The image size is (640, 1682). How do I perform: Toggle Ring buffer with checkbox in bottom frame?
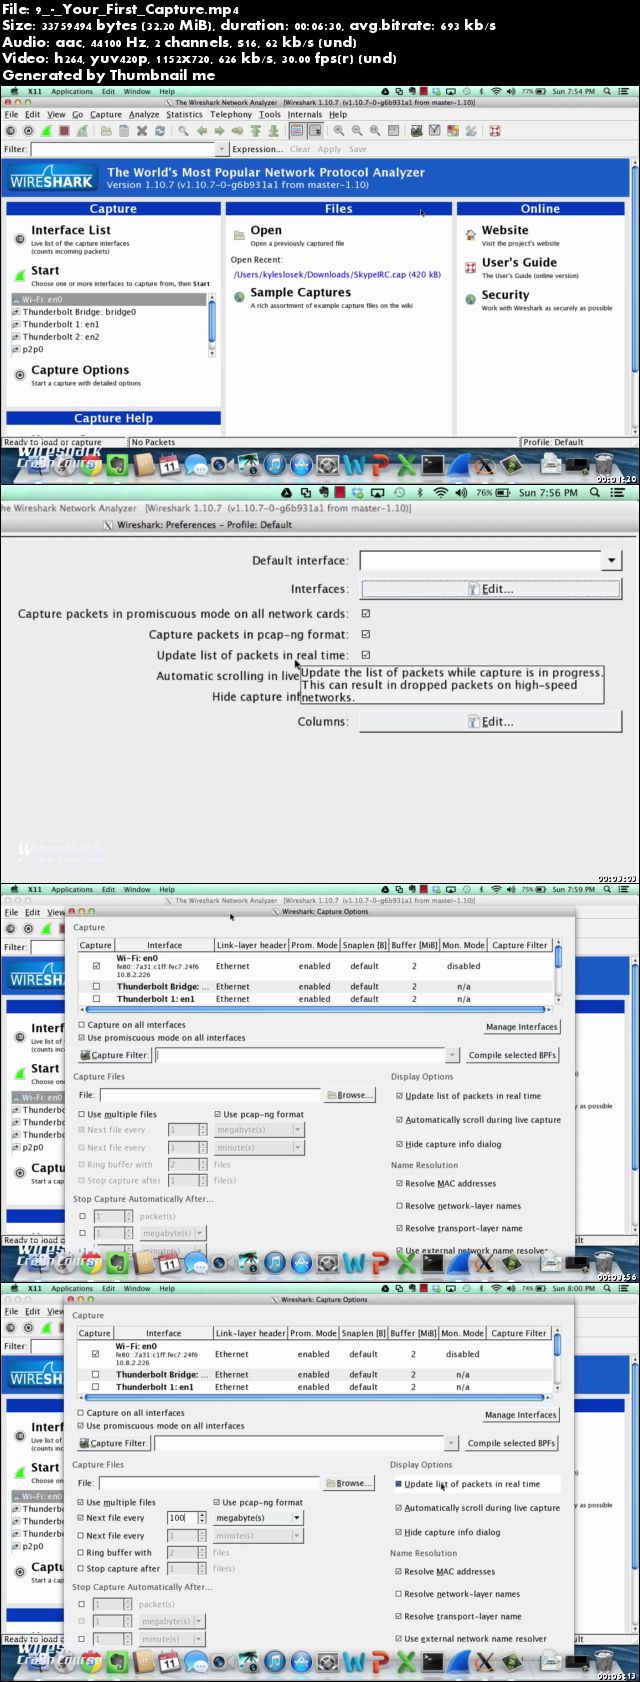pos(81,1553)
